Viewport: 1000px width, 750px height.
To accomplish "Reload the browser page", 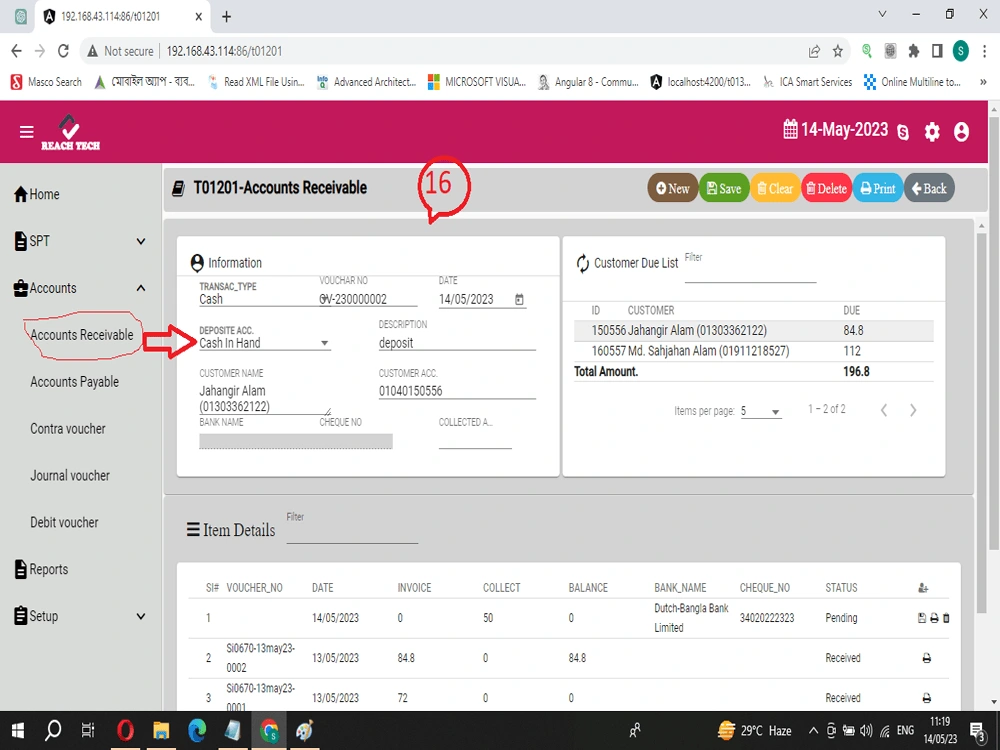I will click(63, 51).
